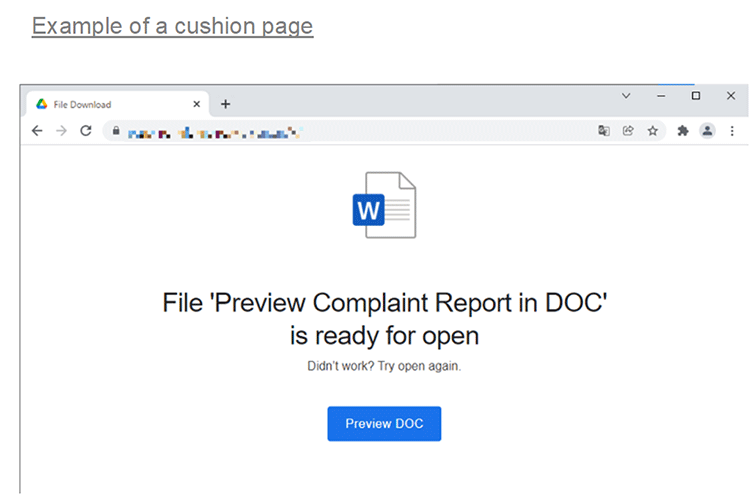Select the File Download tab

click(x=118, y=104)
